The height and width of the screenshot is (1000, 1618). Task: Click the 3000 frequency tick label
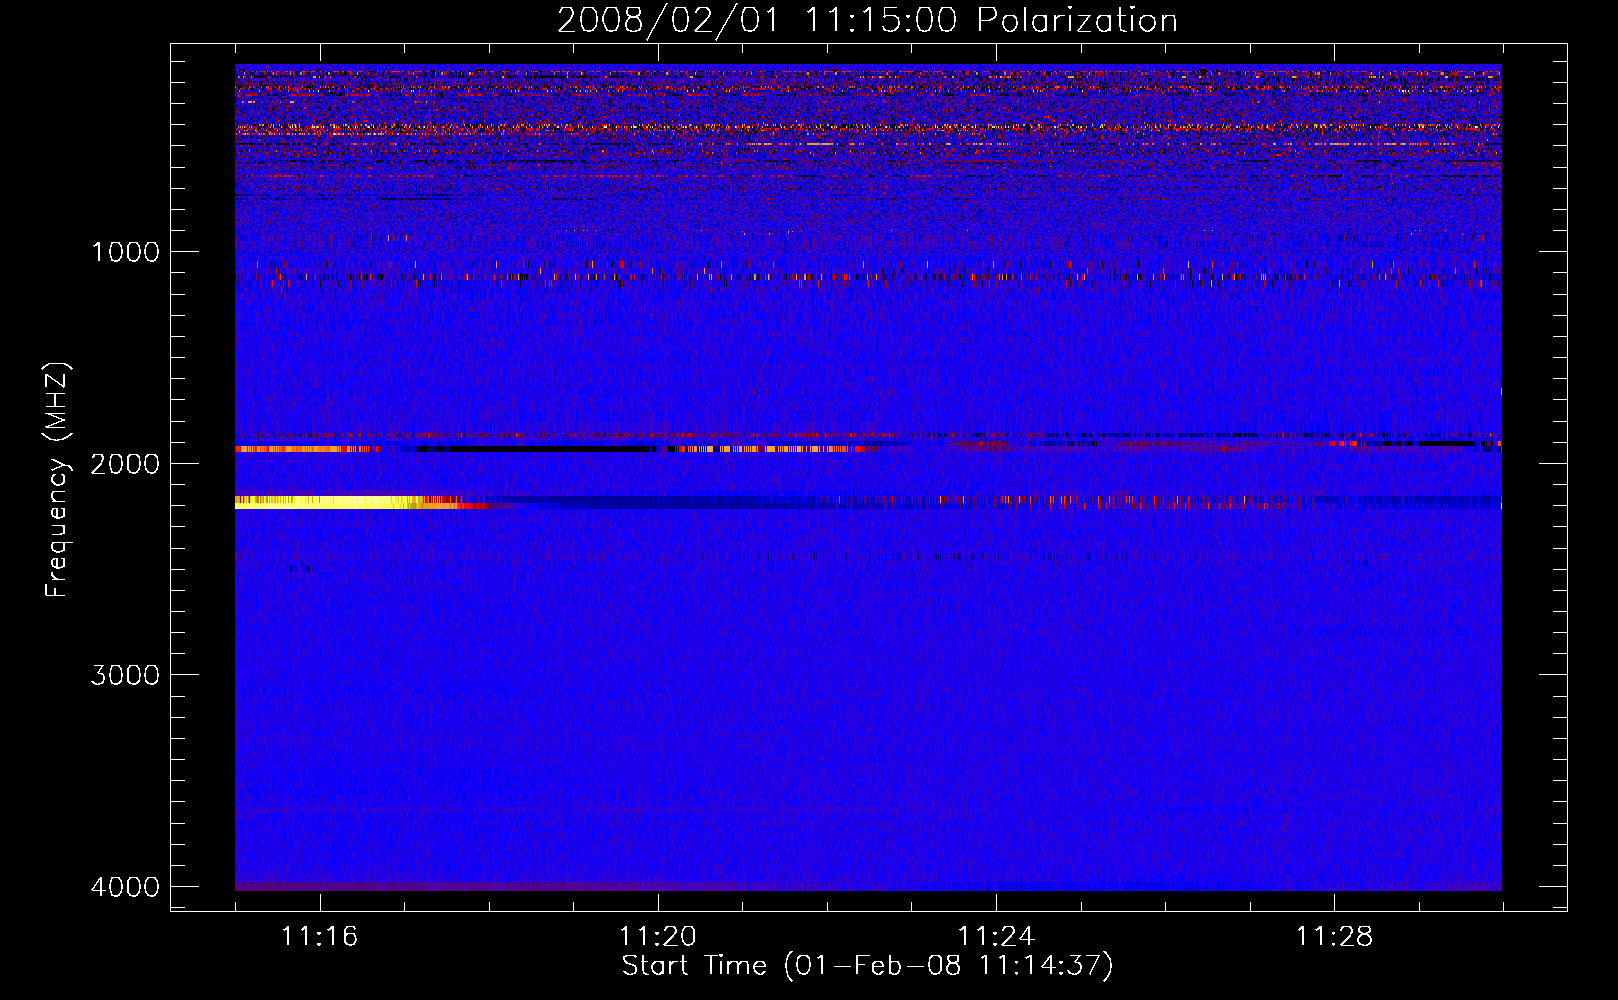click(x=125, y=674)
